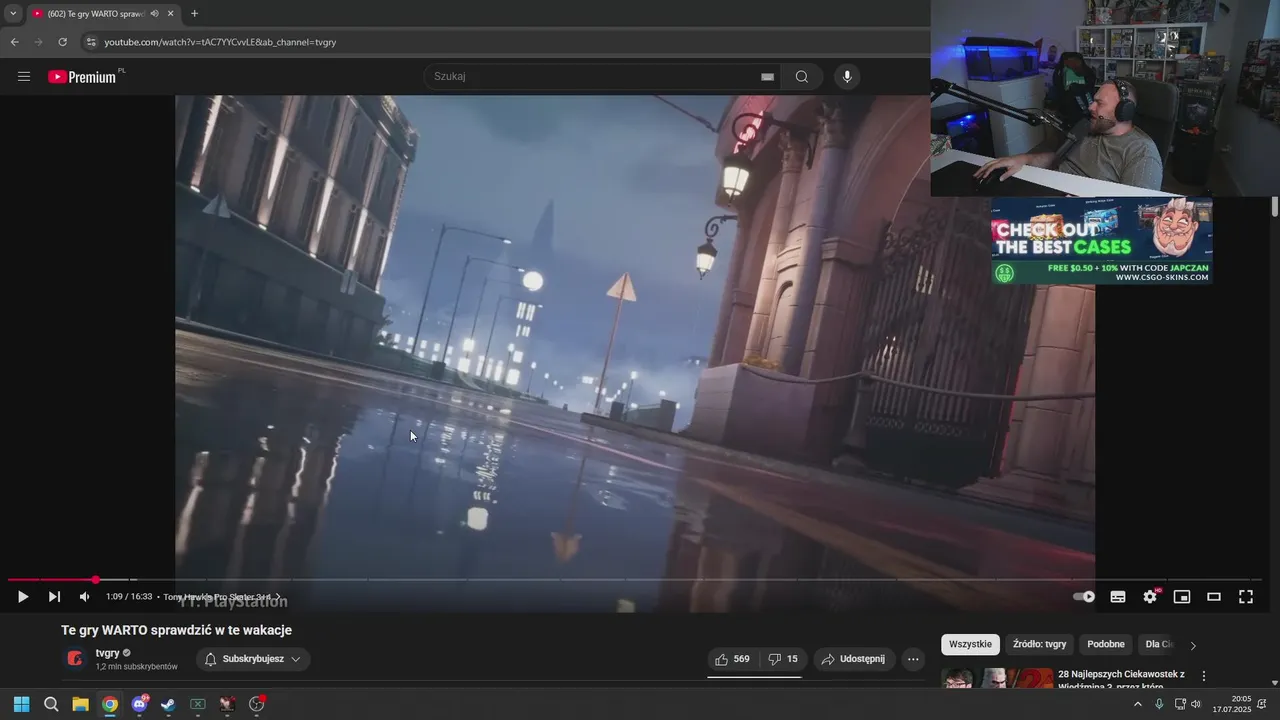The image size is (1280, 720).
Task: Reload the page in the browser
Action: click(x=62, y=42)
